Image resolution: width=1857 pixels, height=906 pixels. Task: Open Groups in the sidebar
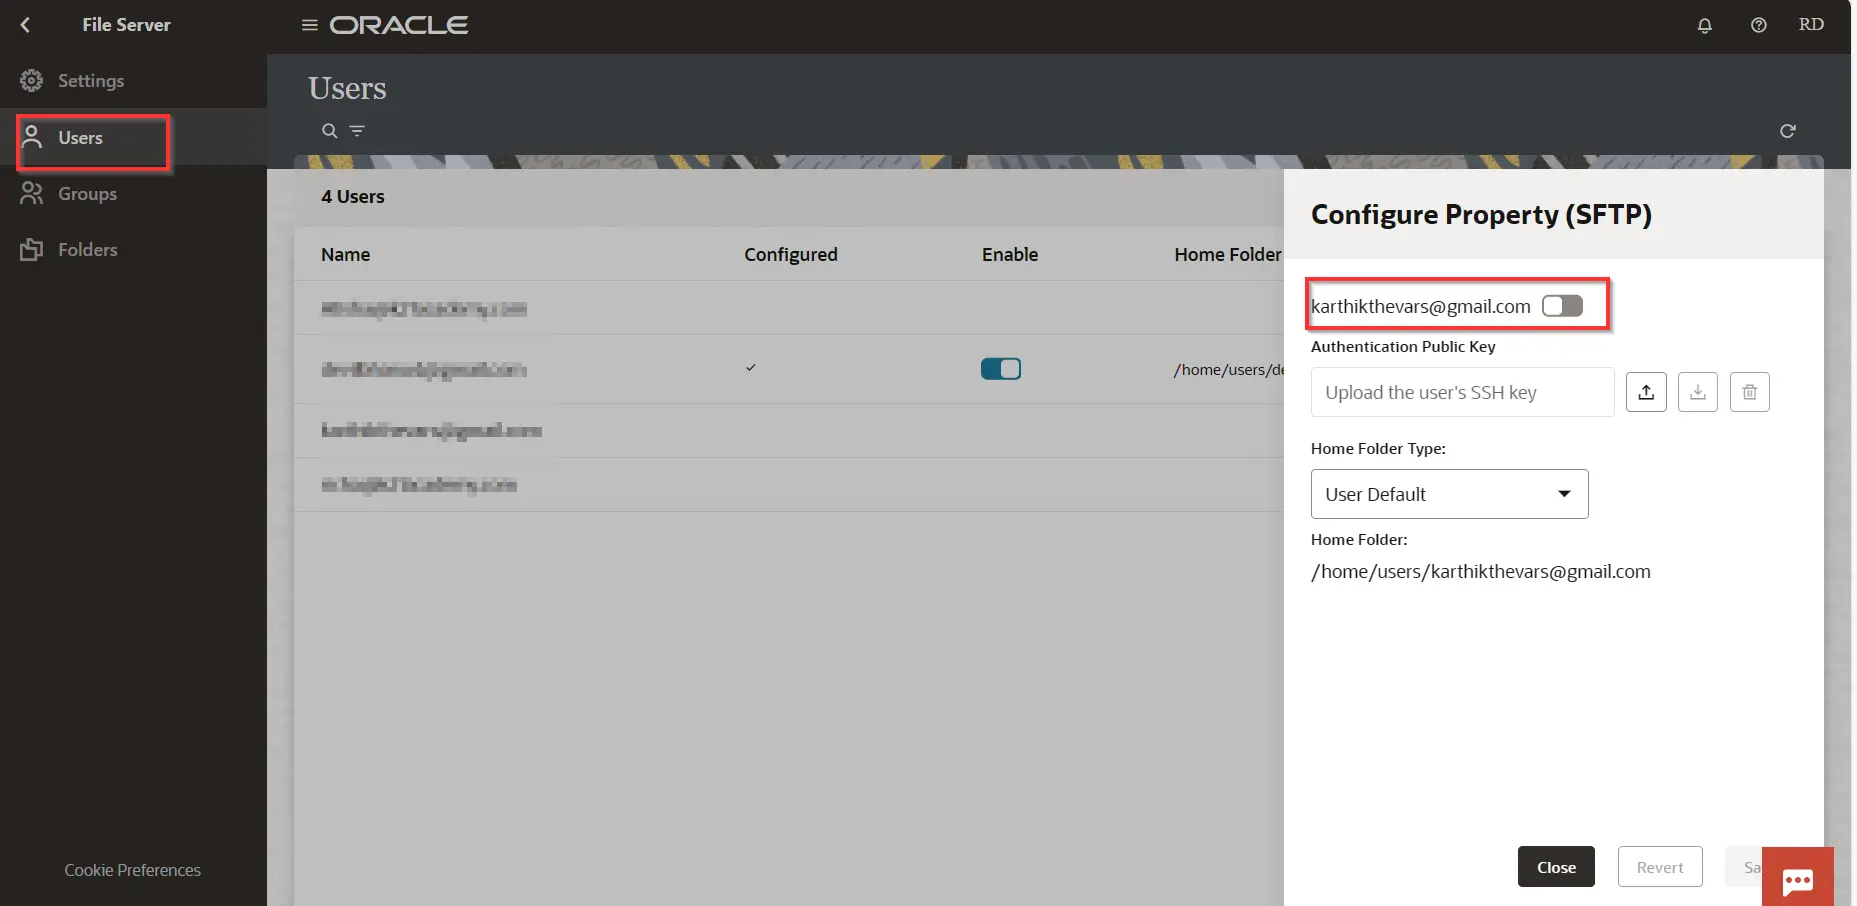pyautogui.click(x=87, y=194)
